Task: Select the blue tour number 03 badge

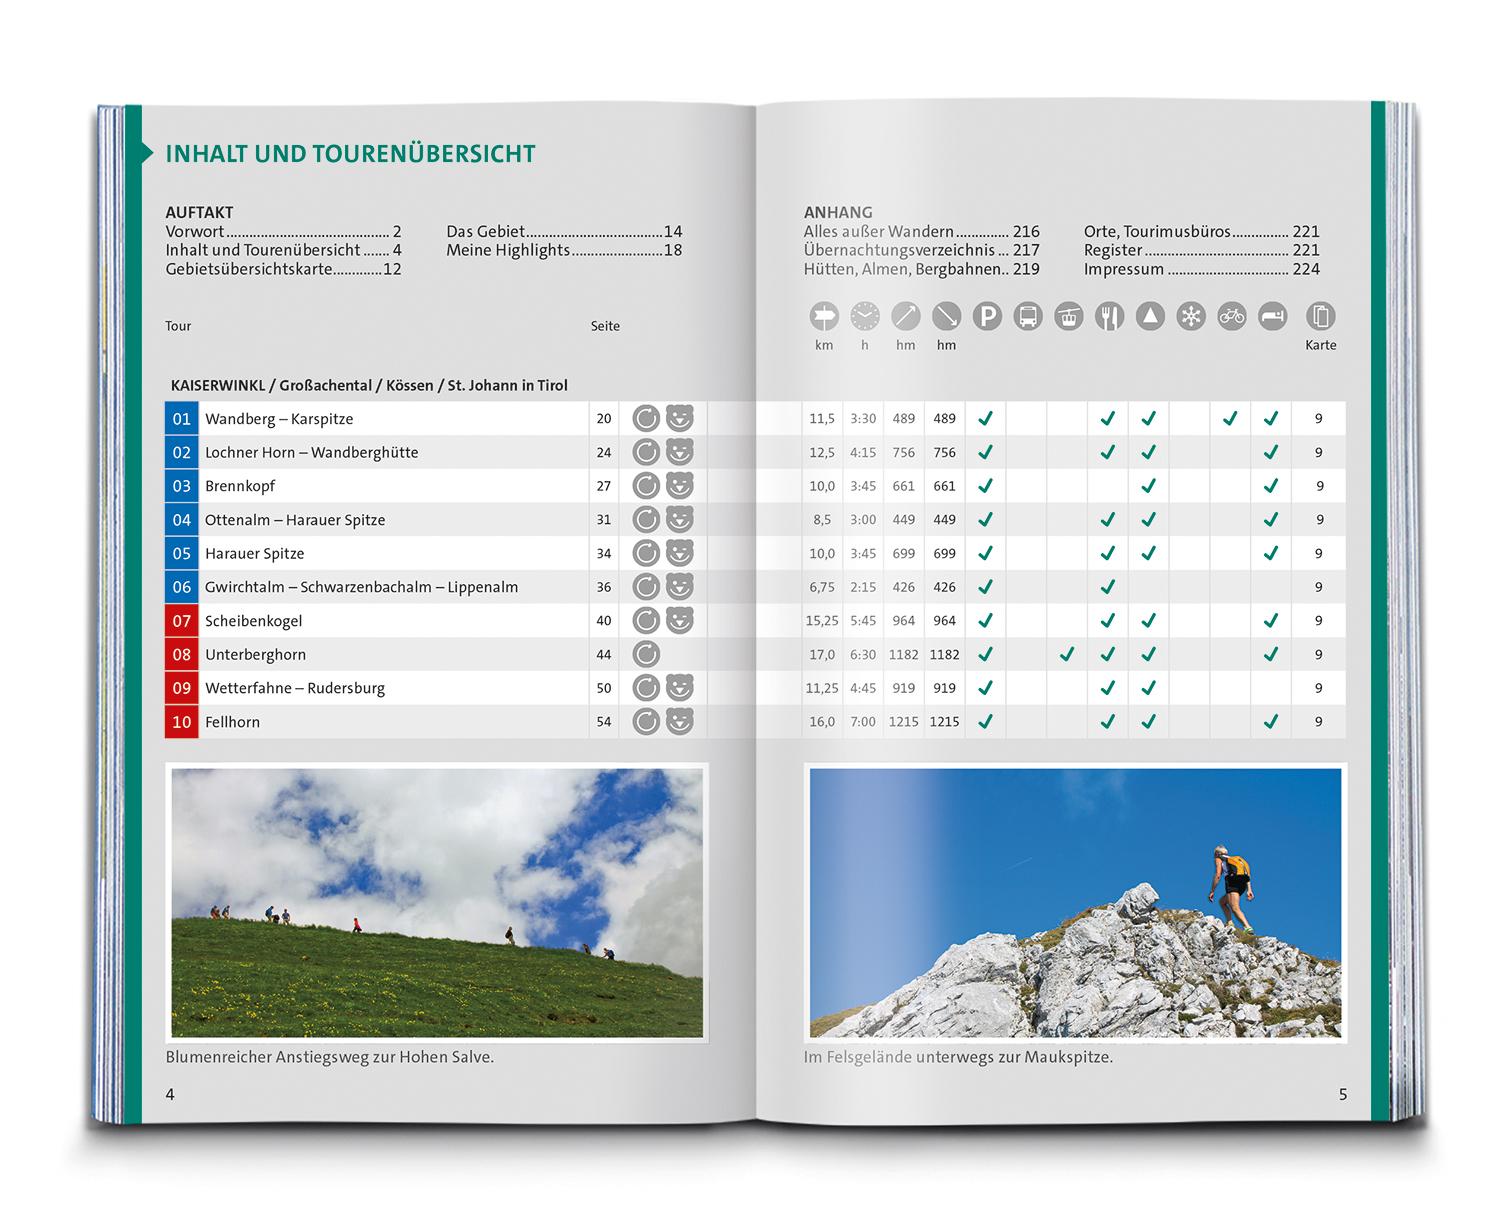Action: click(x=182, y=486)
